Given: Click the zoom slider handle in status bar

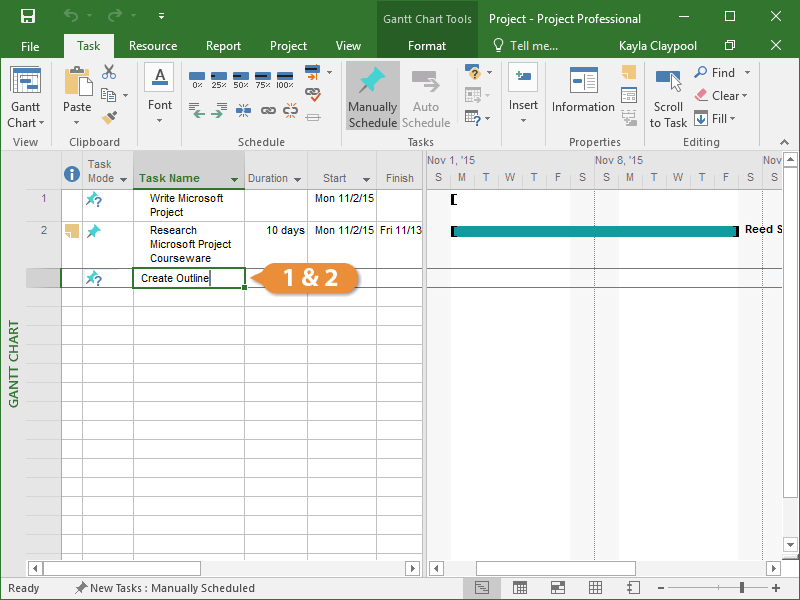Looking at the screenshot, I should (x=742, y=588).
